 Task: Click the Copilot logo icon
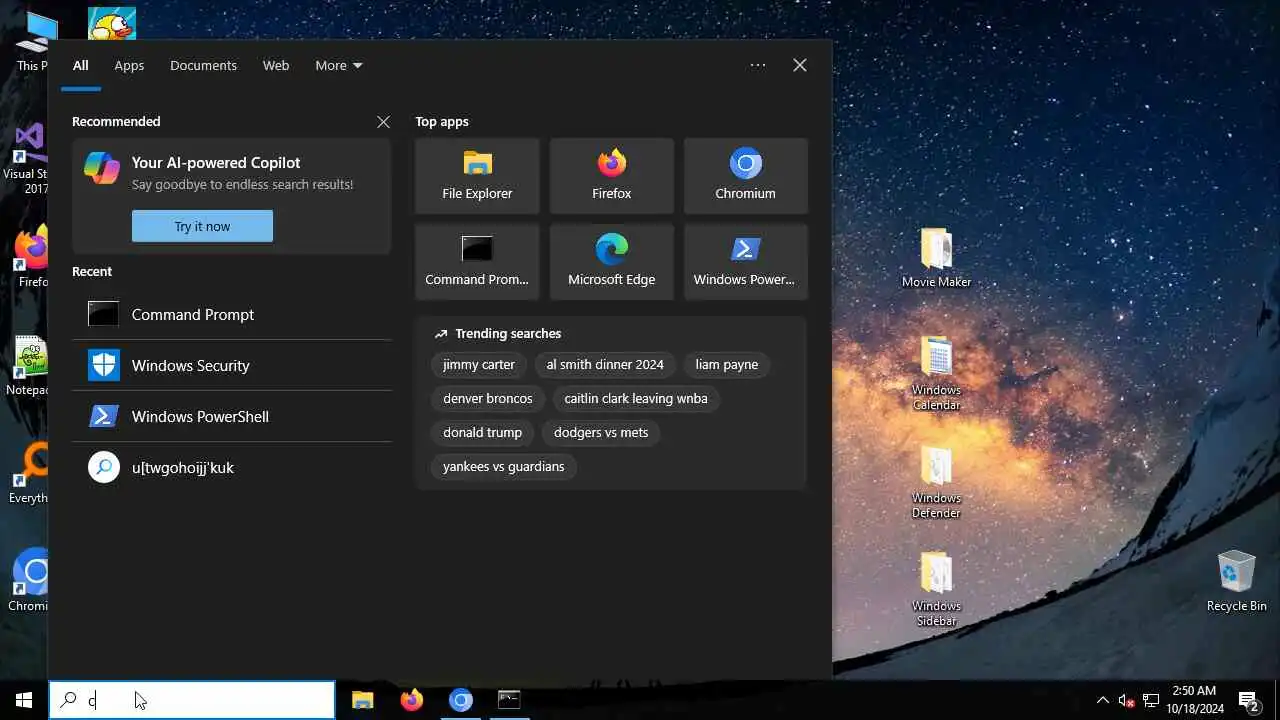[102, 168]
